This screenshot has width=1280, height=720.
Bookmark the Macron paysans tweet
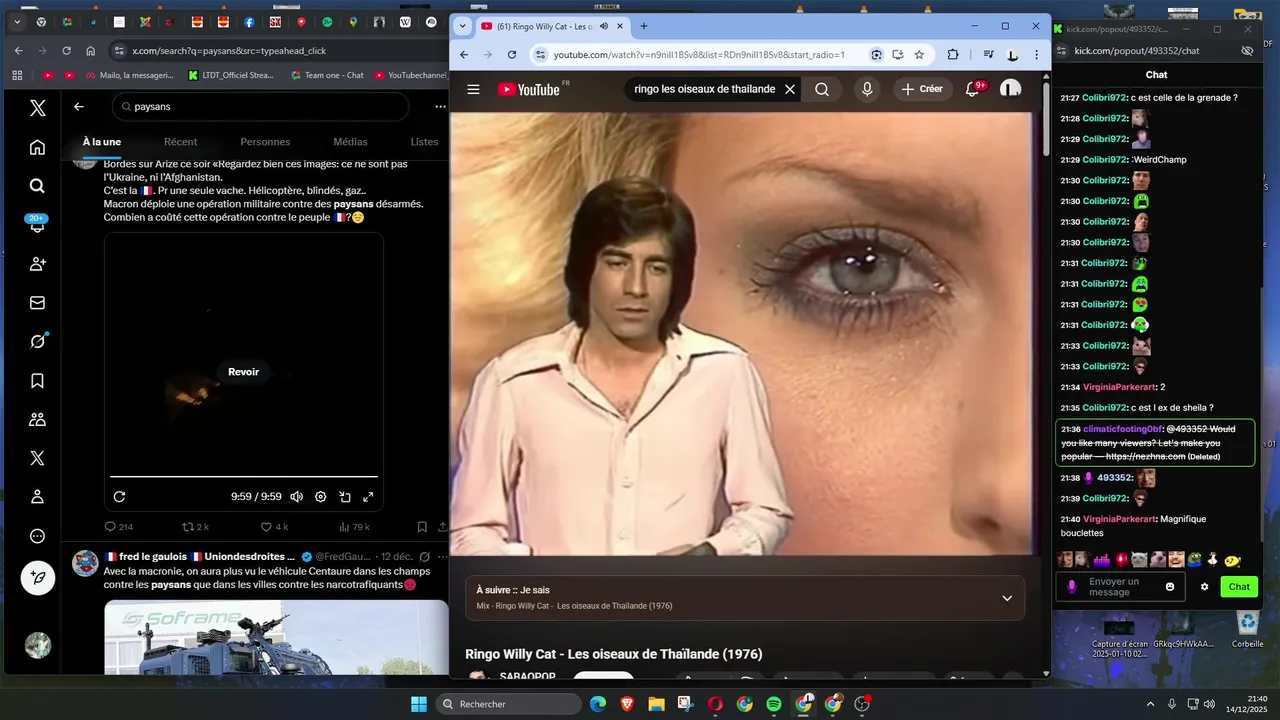pos(422,527)
